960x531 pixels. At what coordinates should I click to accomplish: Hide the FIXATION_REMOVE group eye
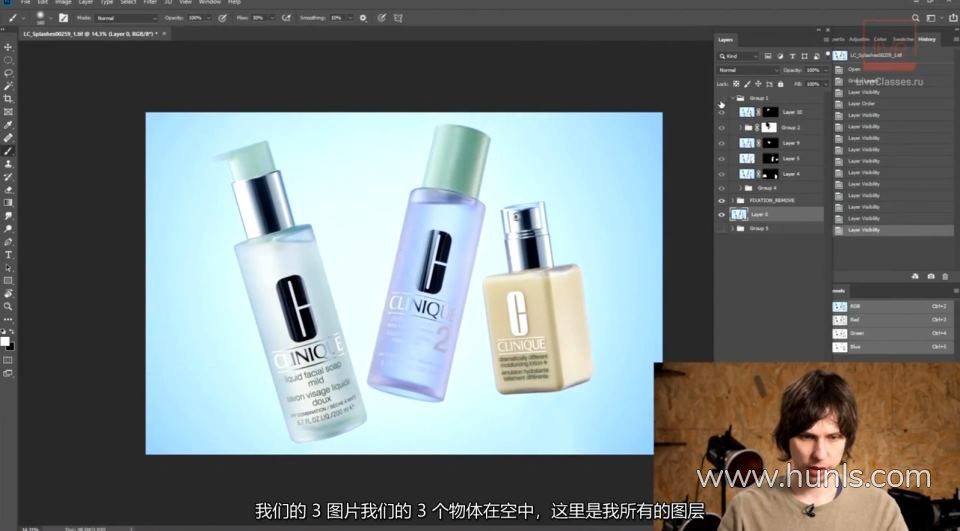coord(722,201)
